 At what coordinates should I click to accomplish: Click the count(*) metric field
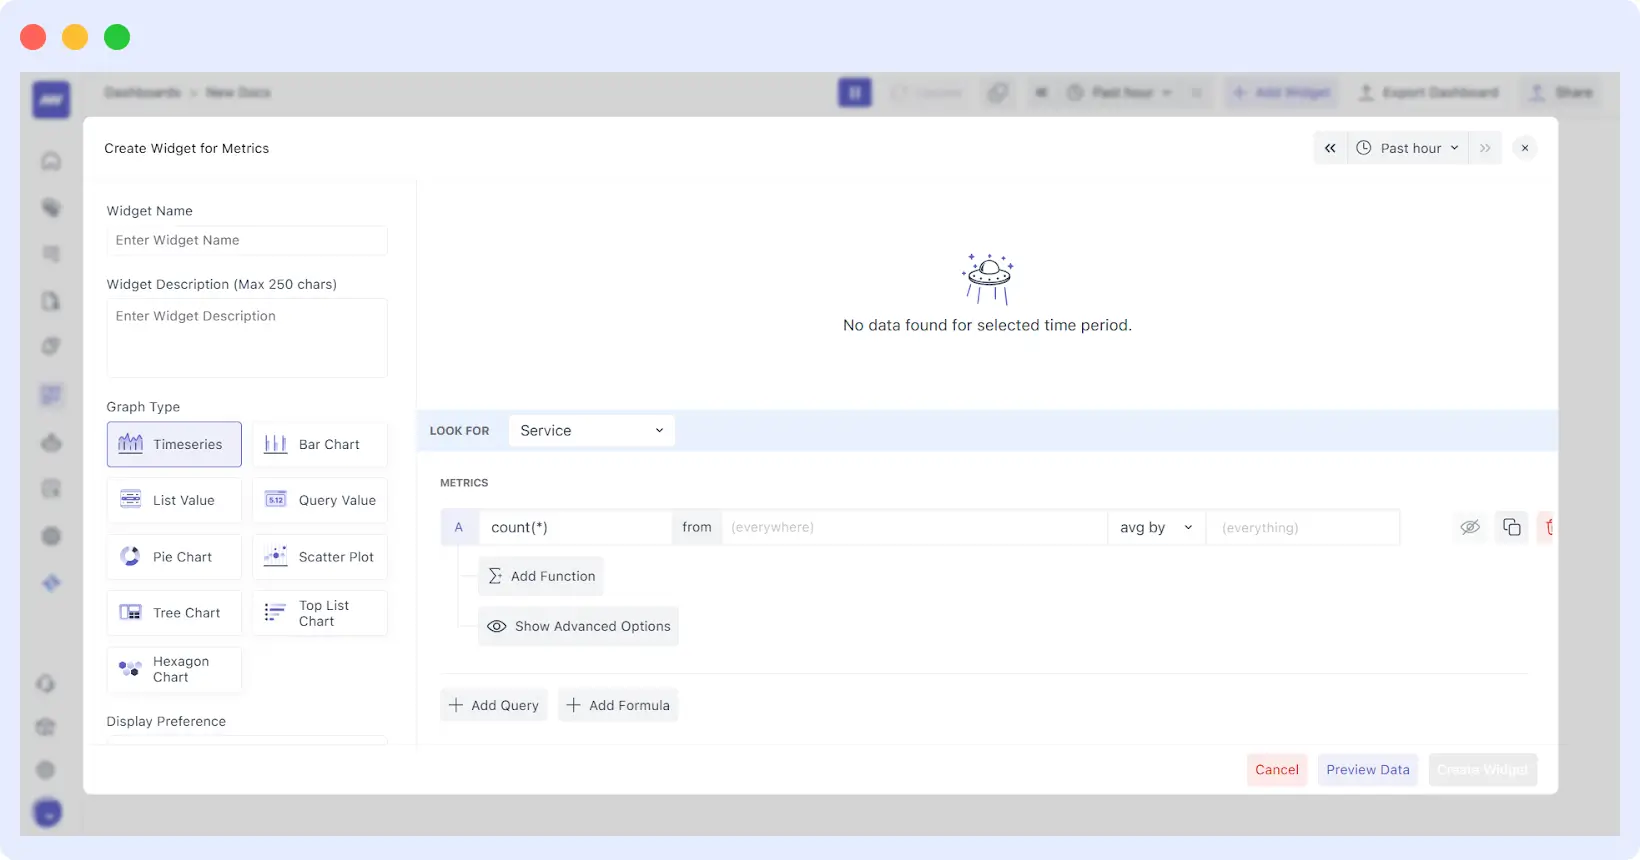click(x=575, y=527)
